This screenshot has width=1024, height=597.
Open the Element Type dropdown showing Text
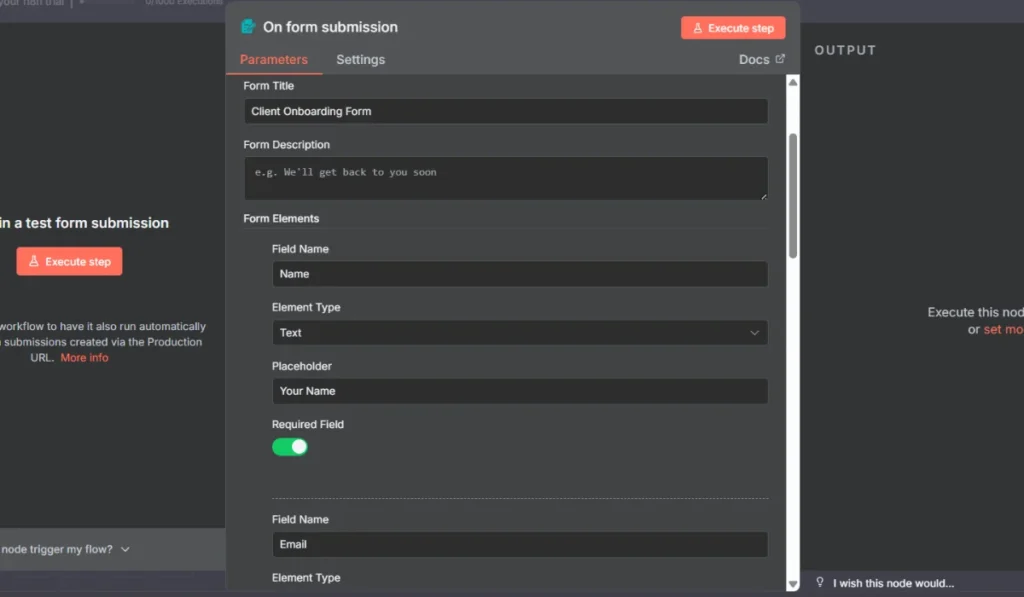tap(519, 333)
